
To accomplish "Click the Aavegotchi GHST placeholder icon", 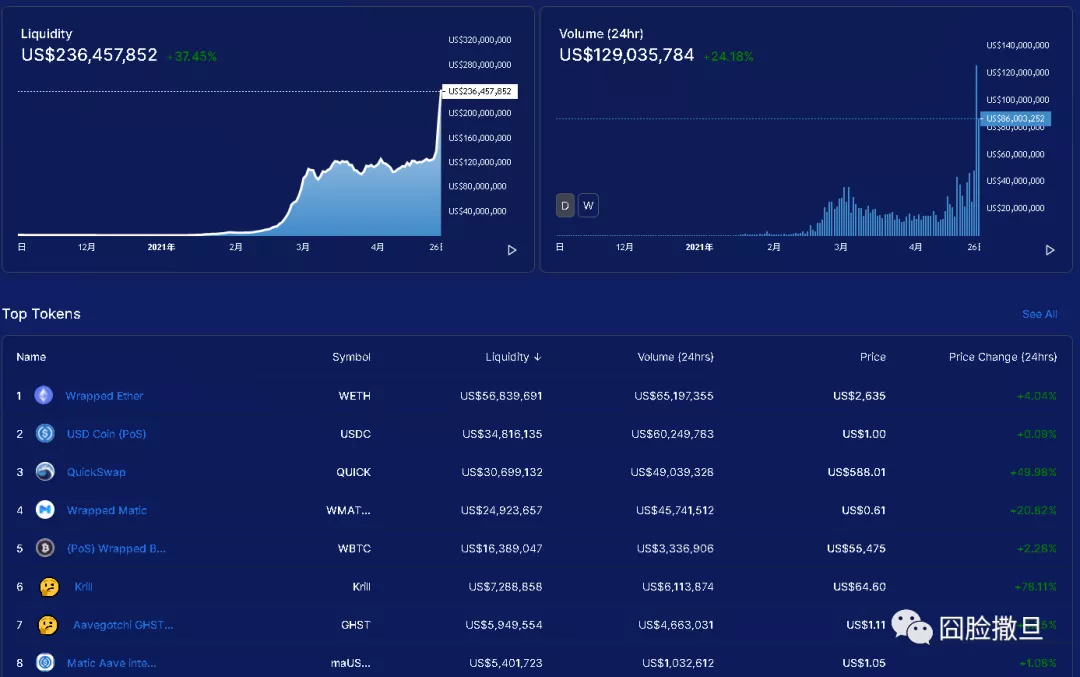I will pyautogui.click(x=48, y=625).
